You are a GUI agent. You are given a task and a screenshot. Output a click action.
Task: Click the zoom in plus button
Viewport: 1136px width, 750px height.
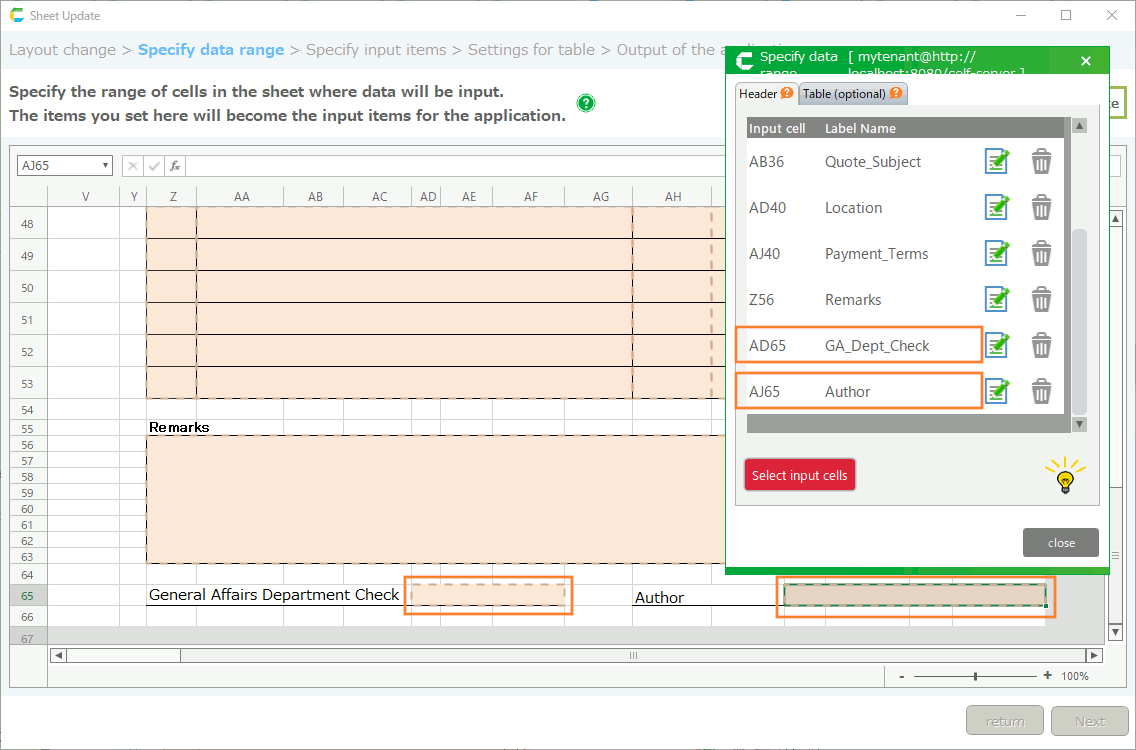(1047, 676)
